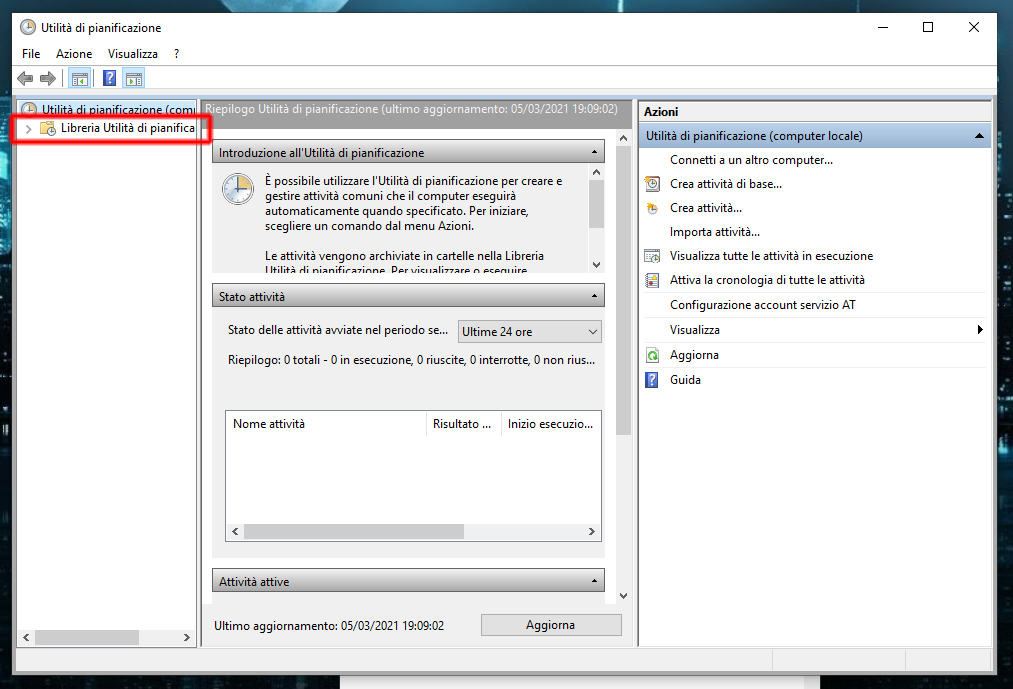Viewport: 1013px width, 689px height.
Task: Toggle the console tree pane icon
Action: pyautogui.click(x=79, y=79)
